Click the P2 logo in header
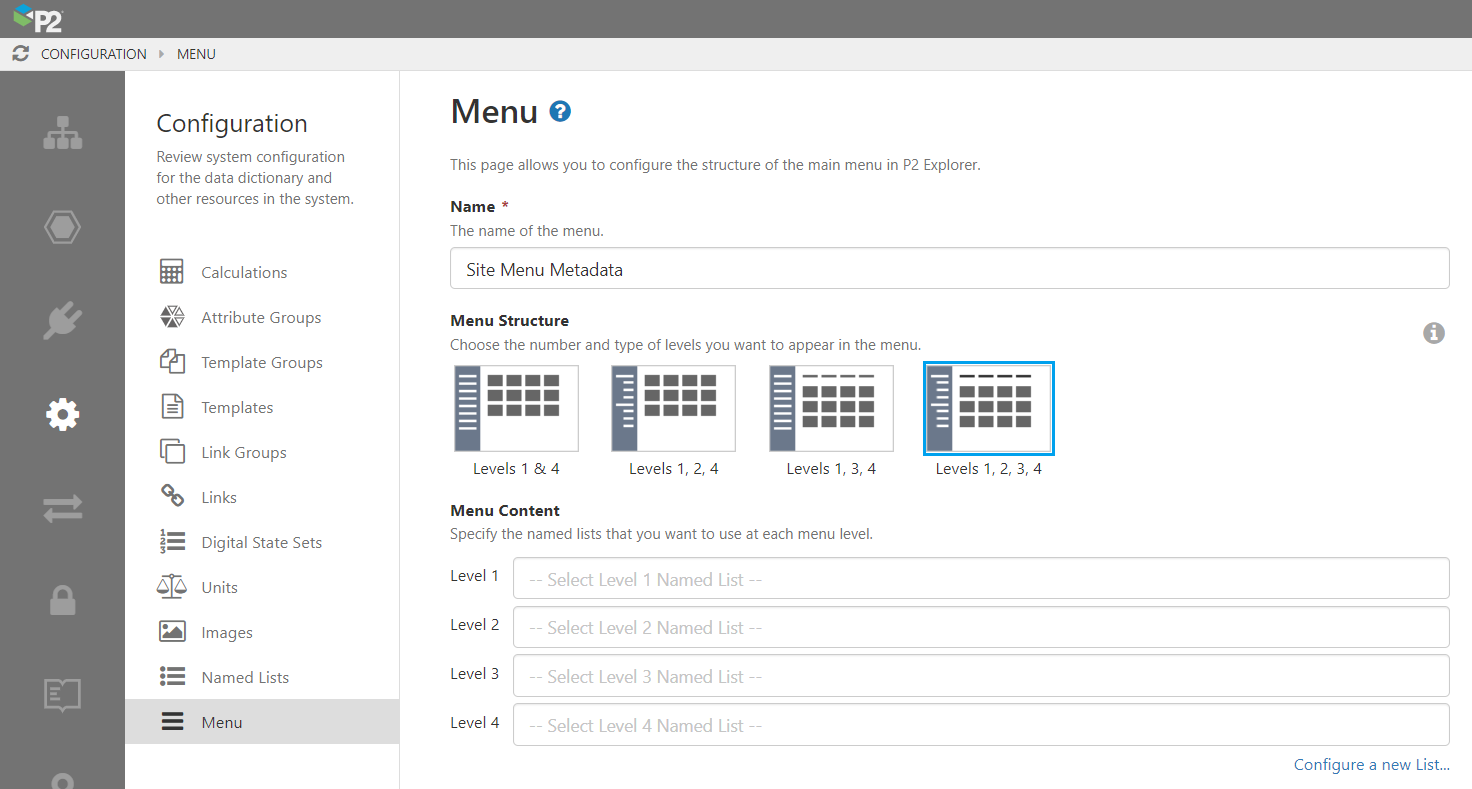The image size is (1472, 789). click(38, 18)
